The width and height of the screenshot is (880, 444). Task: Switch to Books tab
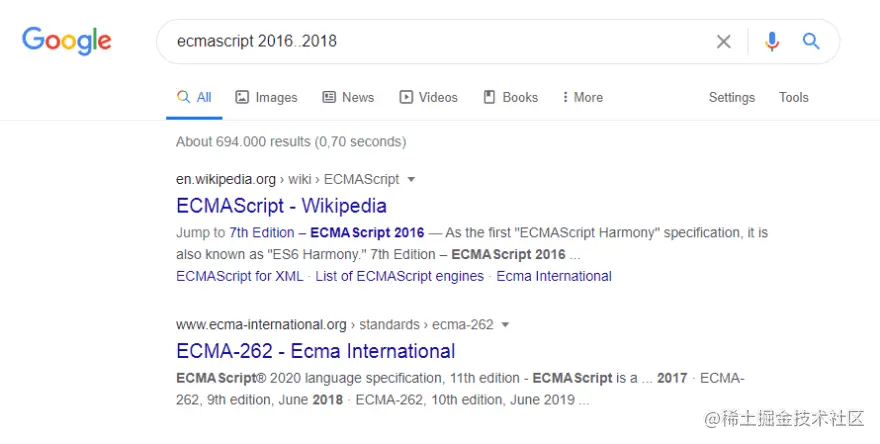[511, 97]
